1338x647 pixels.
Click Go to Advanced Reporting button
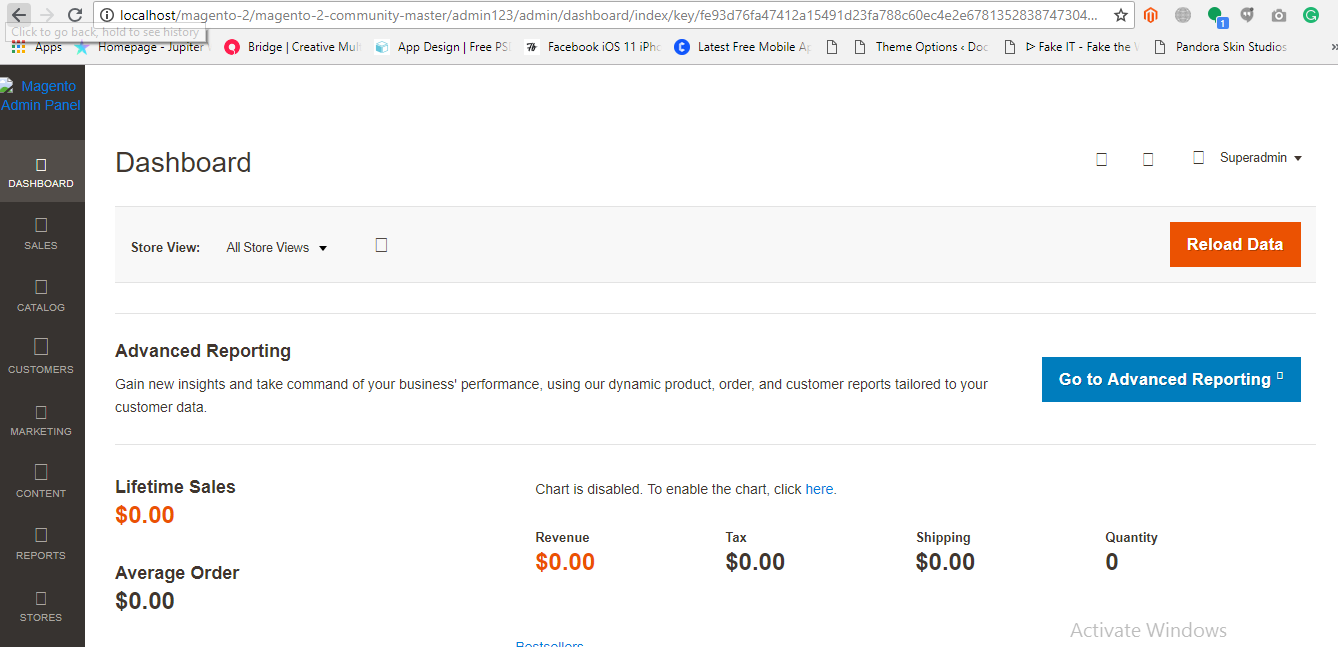click(1170, 379)
